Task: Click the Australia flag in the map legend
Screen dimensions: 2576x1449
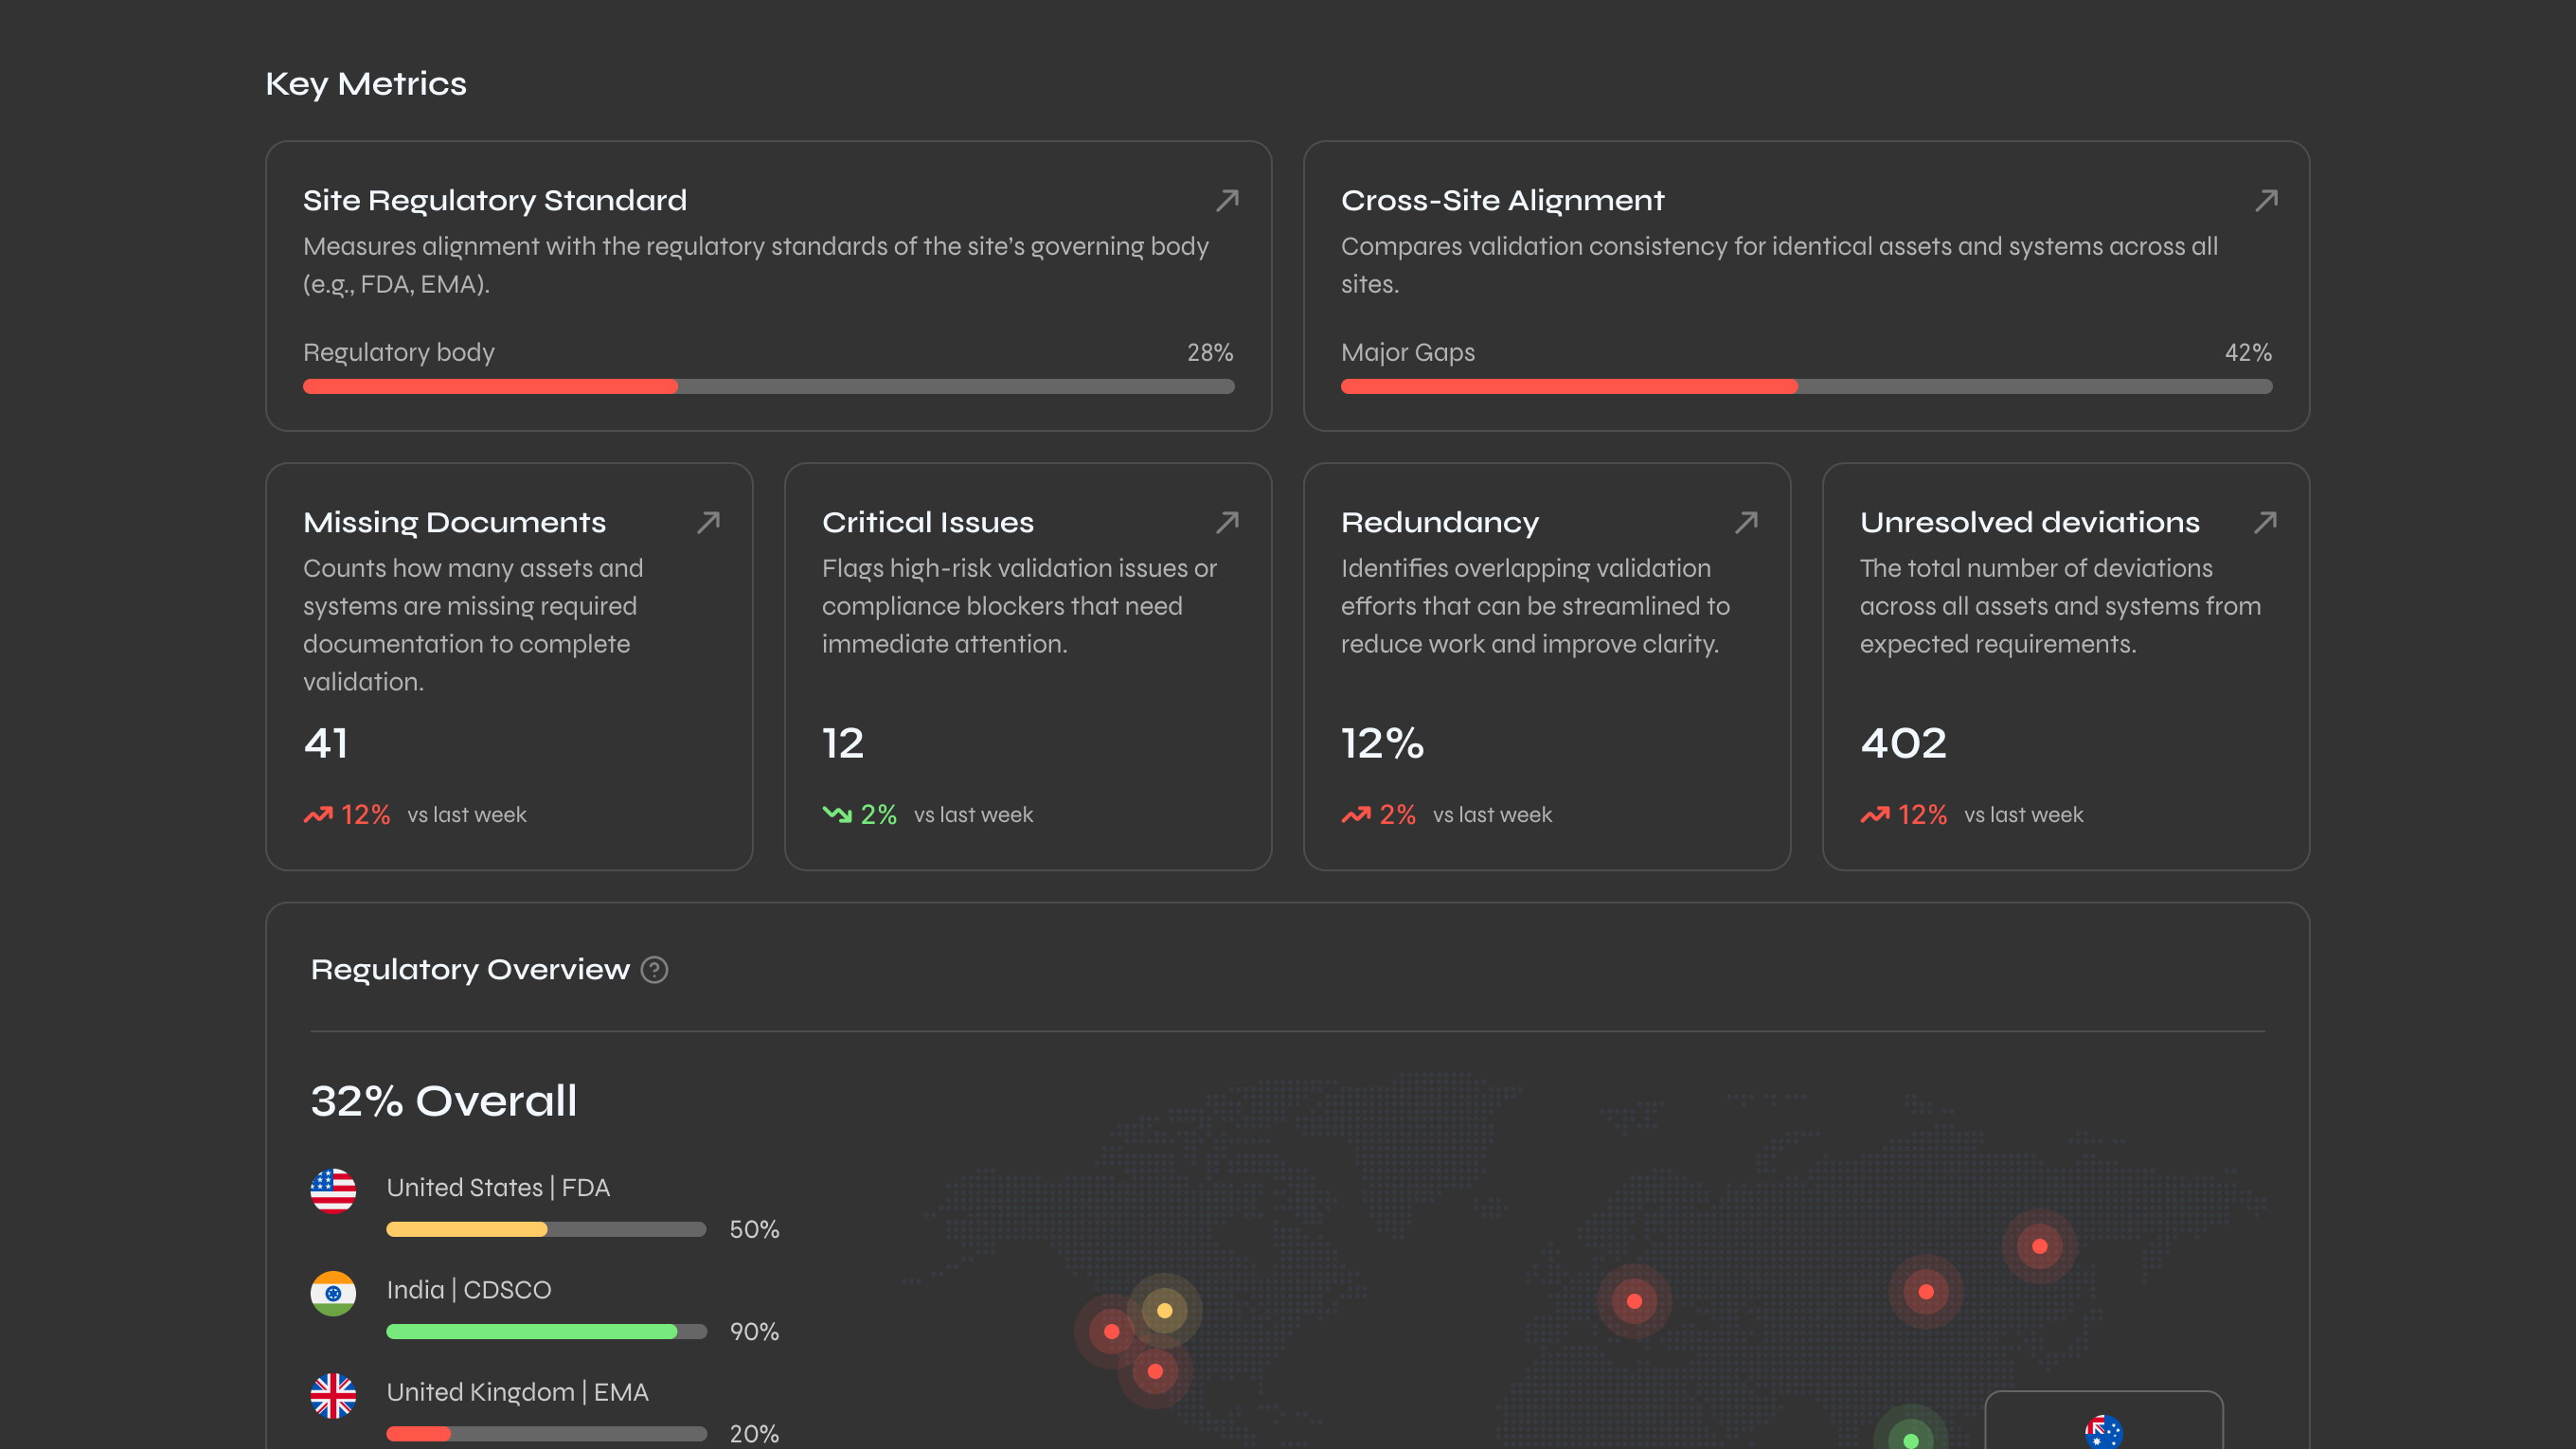Action: click(x=2105, y=1432)
